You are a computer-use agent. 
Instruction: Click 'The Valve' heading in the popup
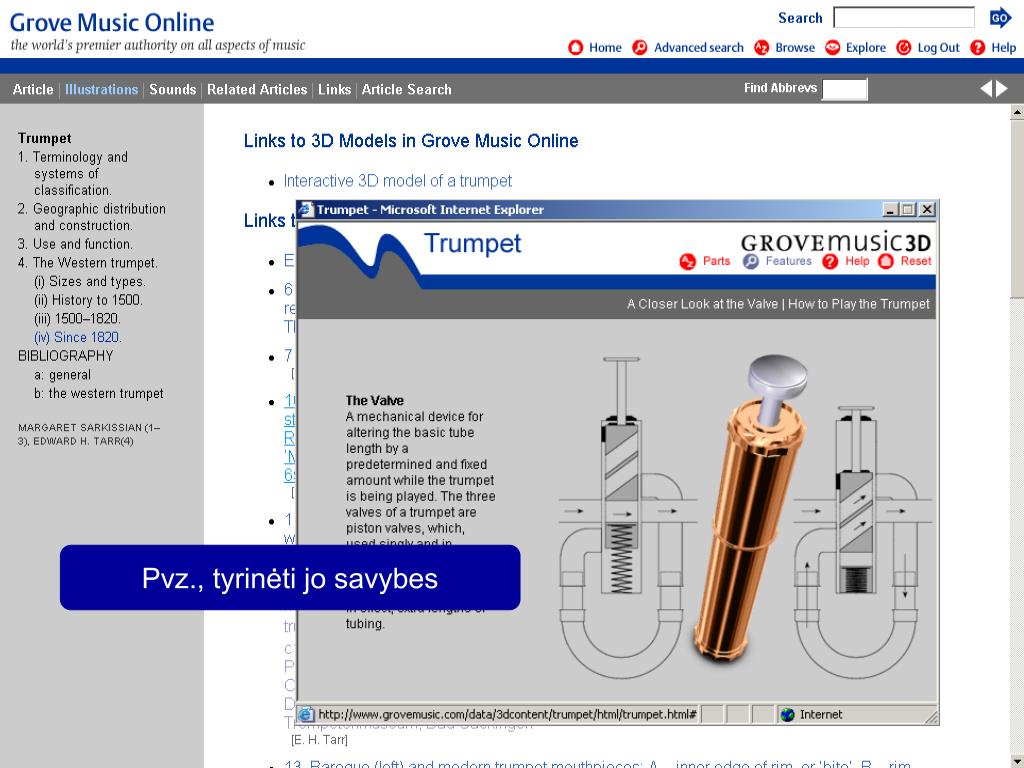(x=375, y=400)
